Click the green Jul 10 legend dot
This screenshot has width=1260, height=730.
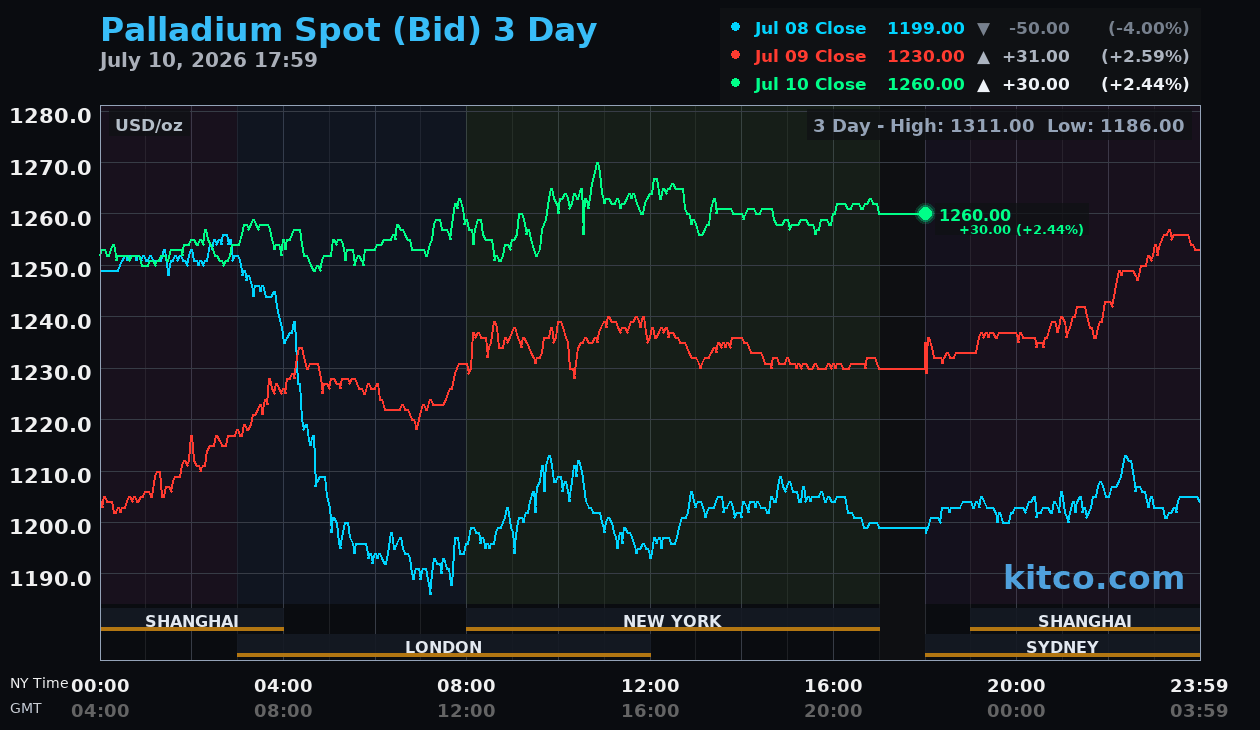(x=736, y=84)
